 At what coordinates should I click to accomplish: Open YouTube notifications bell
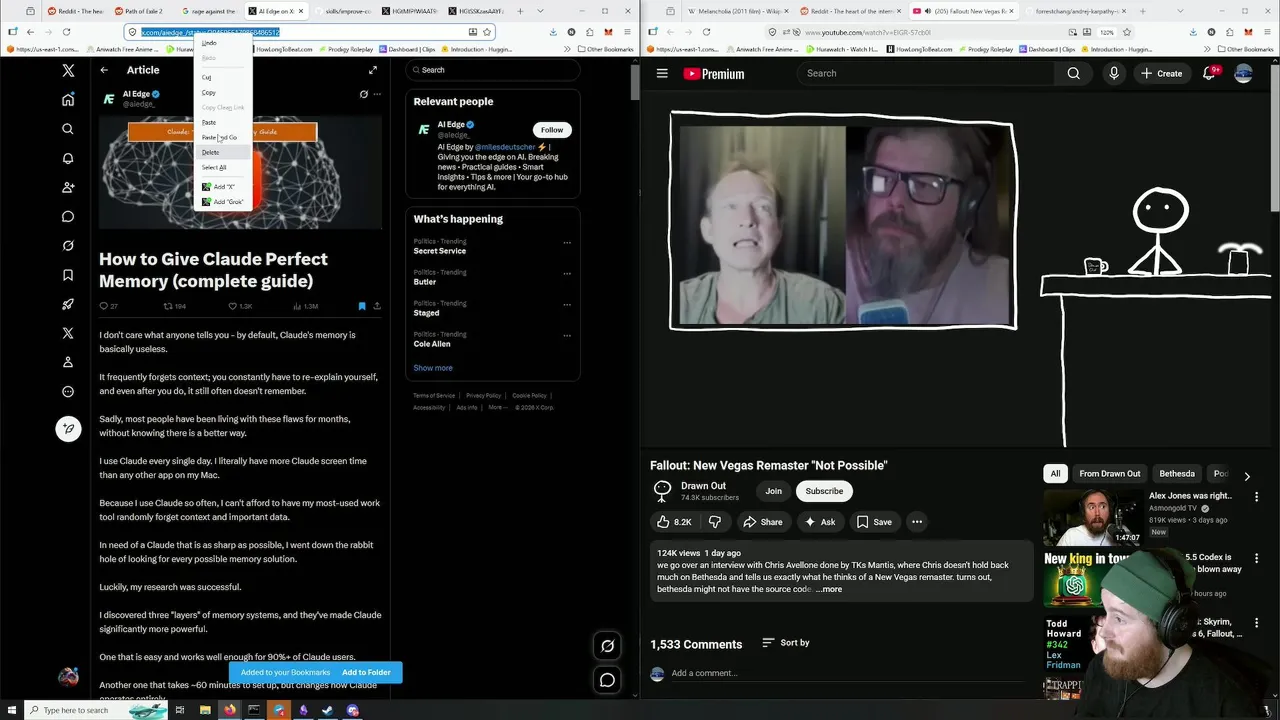pyautogui.click(x=1208, y=73)
